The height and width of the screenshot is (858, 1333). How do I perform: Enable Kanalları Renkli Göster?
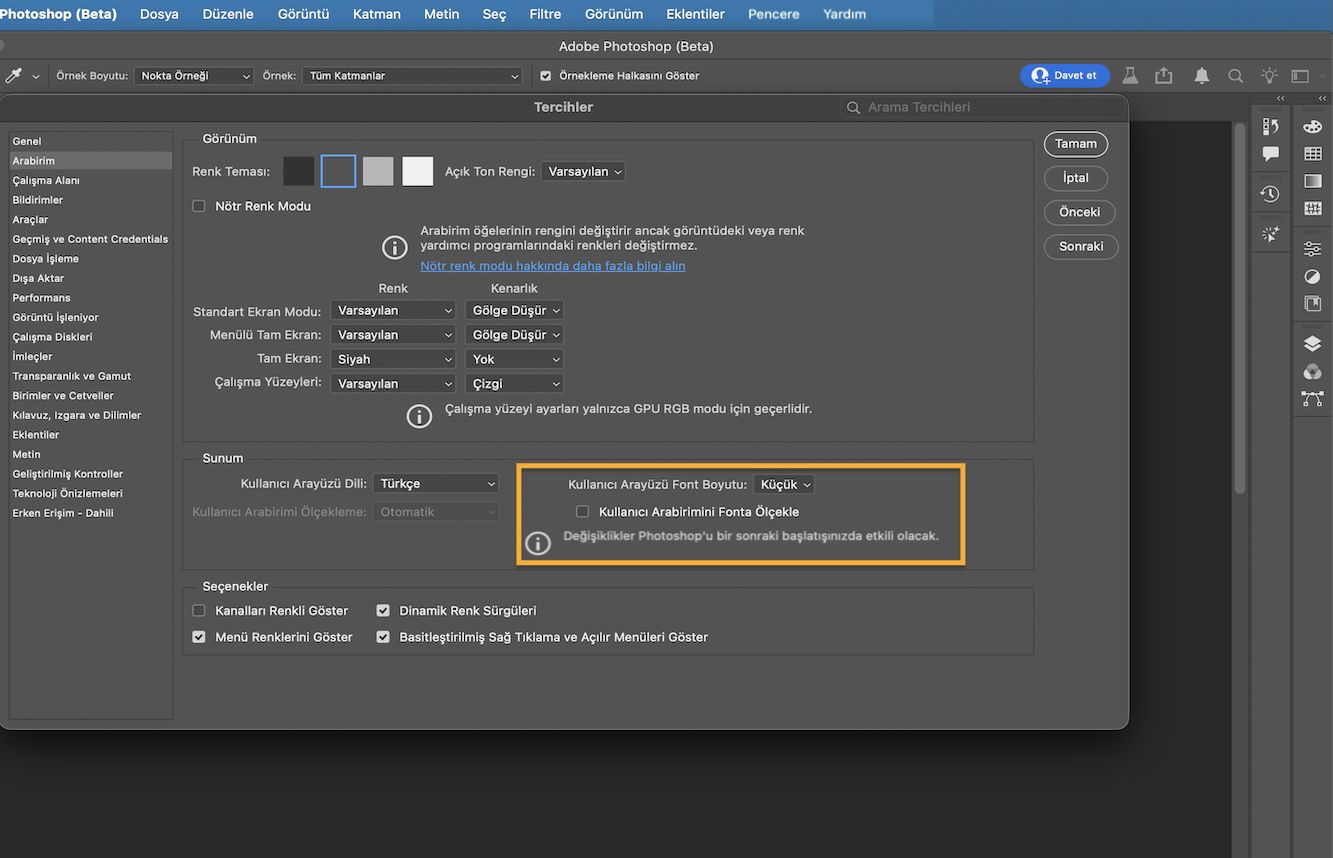click(198, 610)
